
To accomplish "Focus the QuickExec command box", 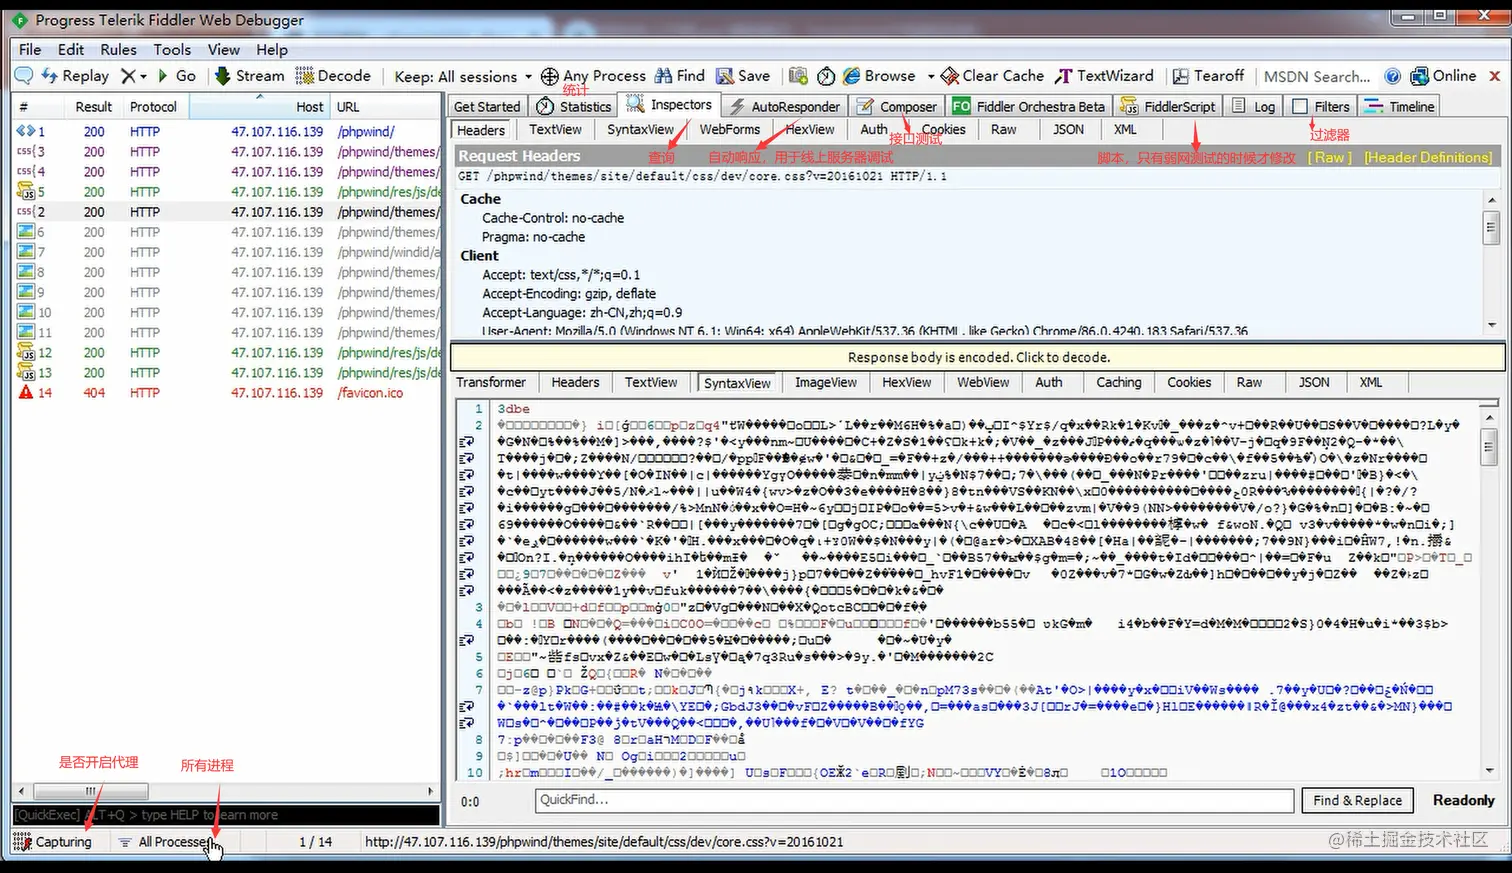I will [x=226, y=815].
